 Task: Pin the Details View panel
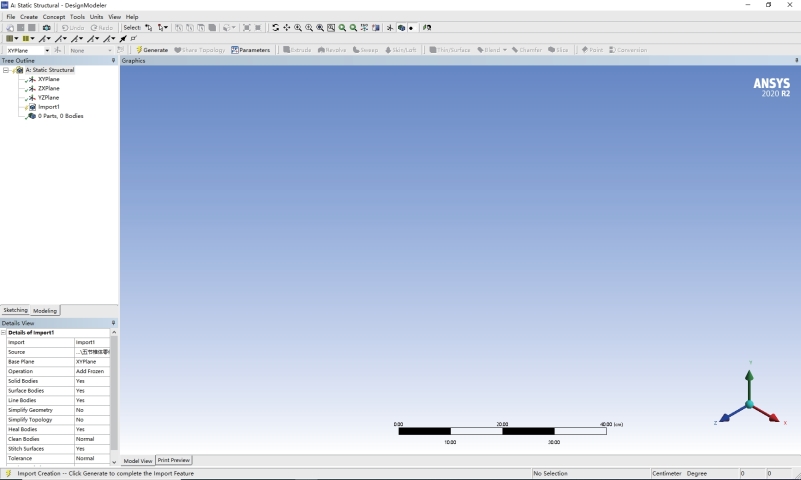pyautogui.click(x=113, y=323)
